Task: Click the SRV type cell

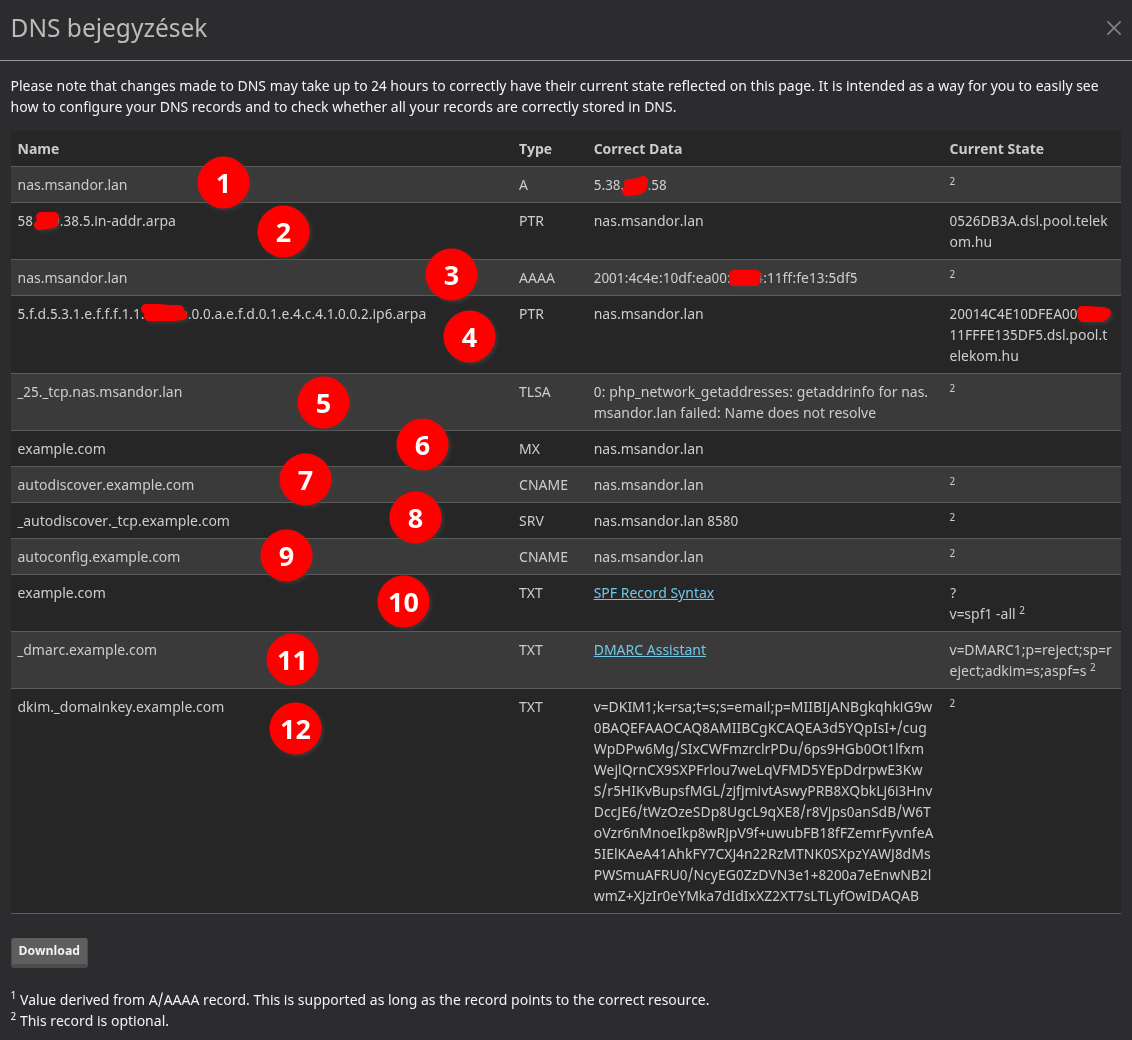Action: pyautogui.click(x=531, y=521)
